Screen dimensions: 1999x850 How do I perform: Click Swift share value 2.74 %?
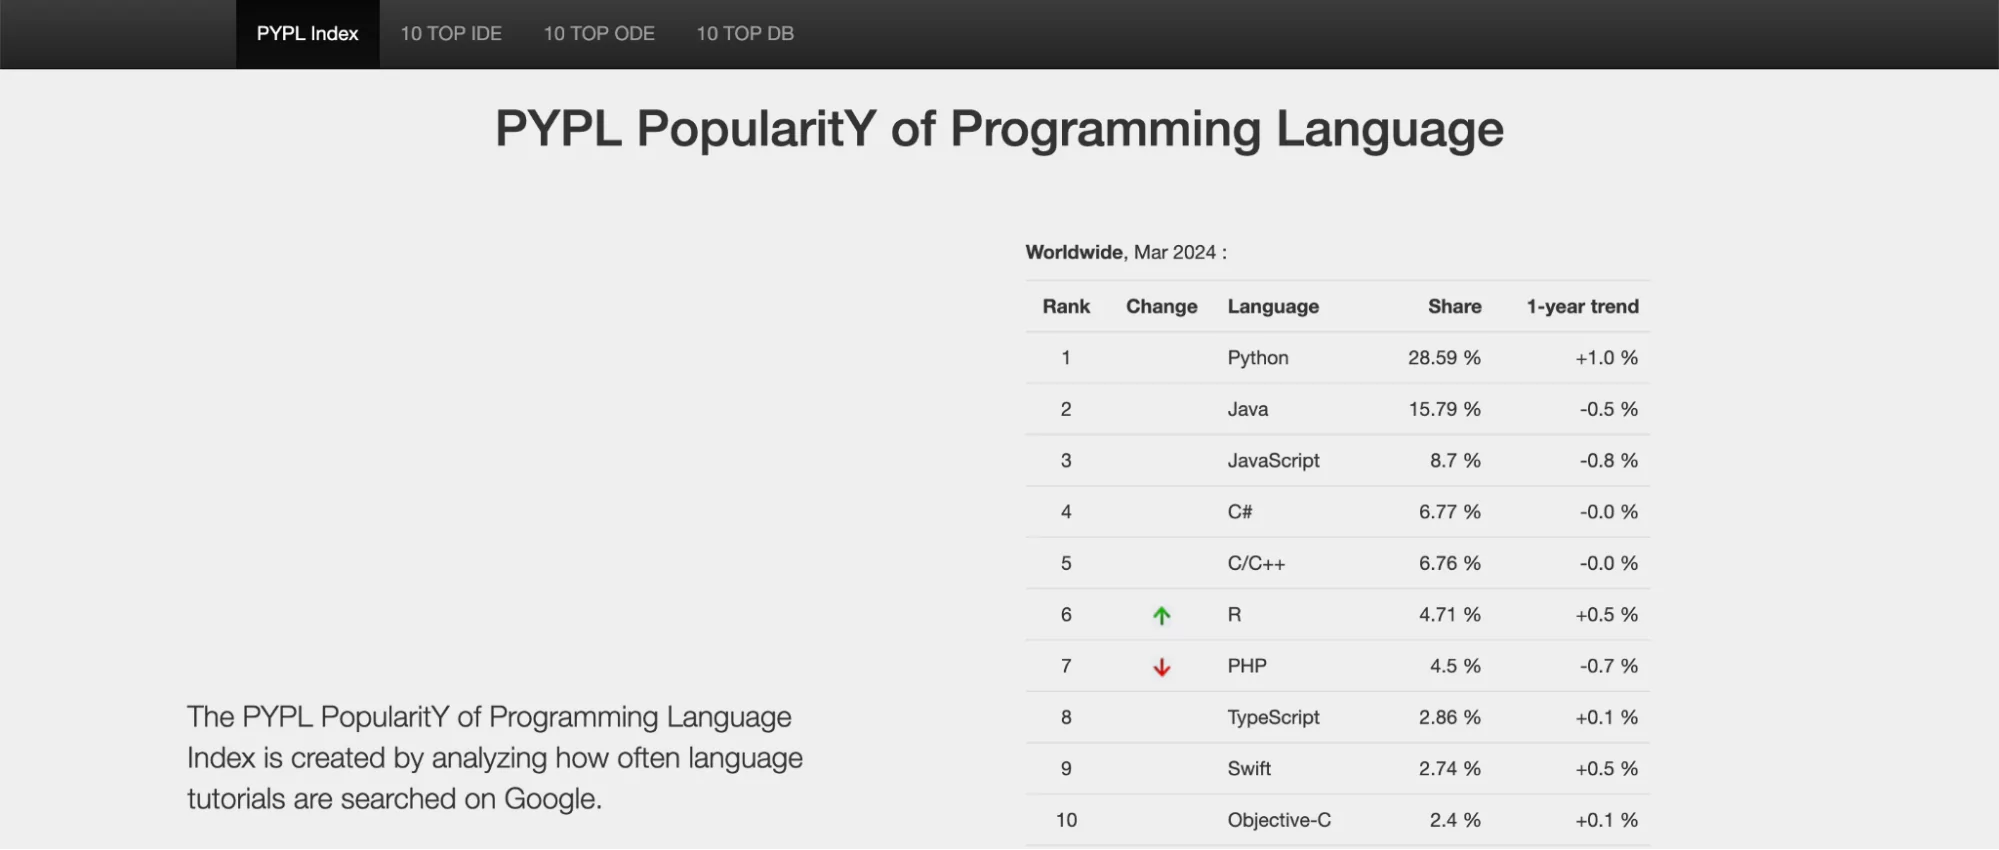[1449, 769]
